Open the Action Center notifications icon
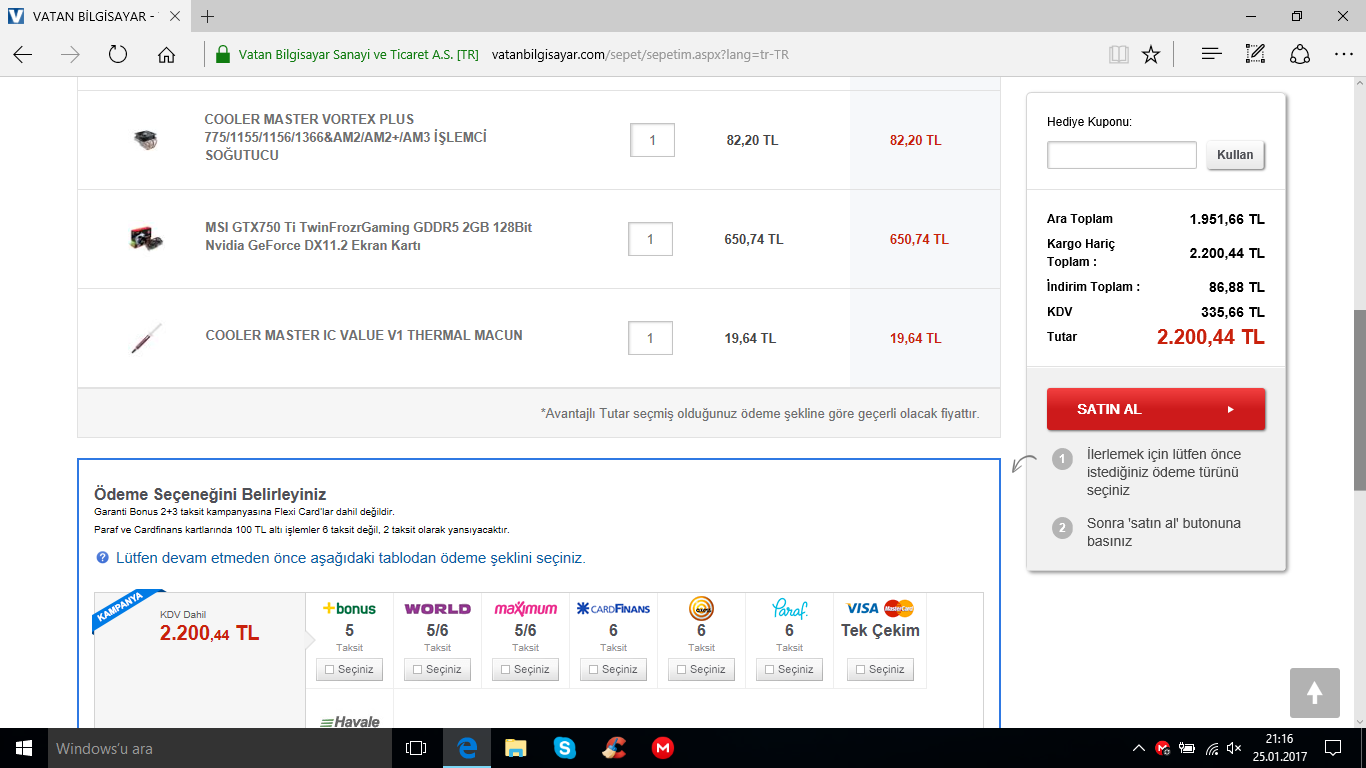 [x=1332, y=748]
